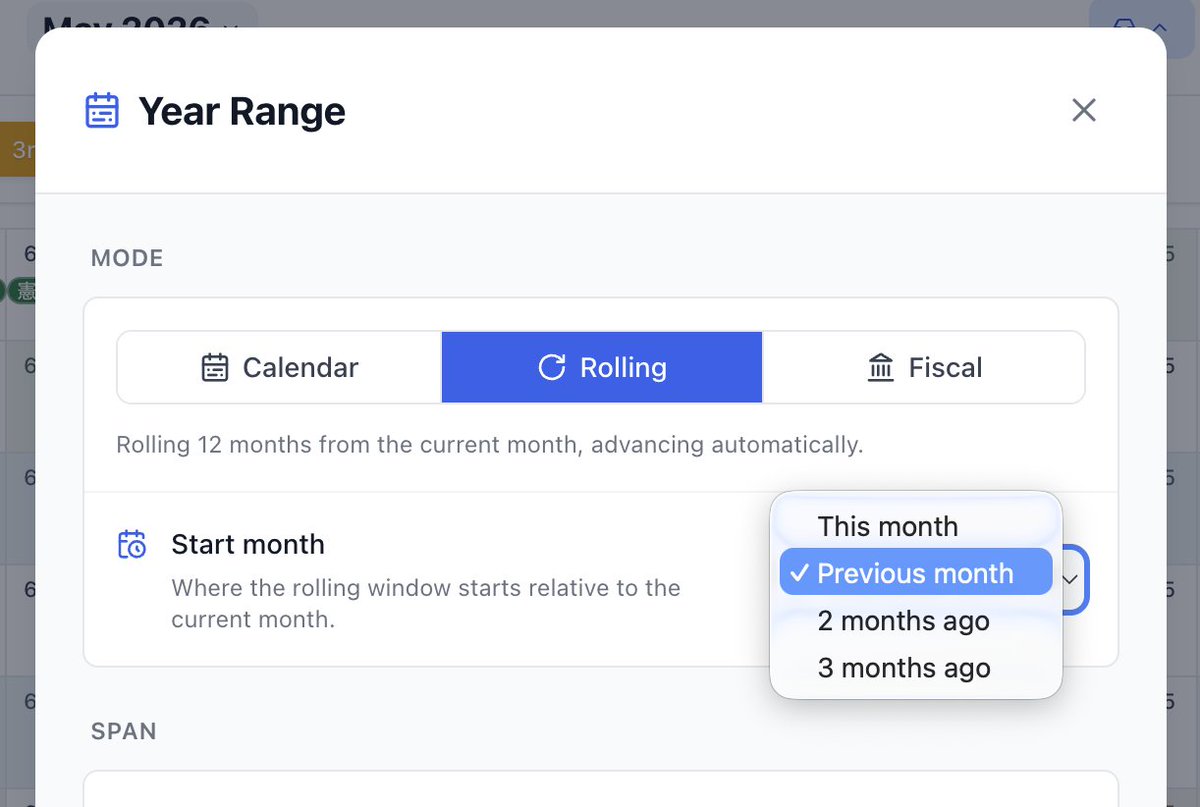Click the Start month dropdown chevron
The width and height of the screenshot is (1200, 807).
click(x=1070, y=579)
